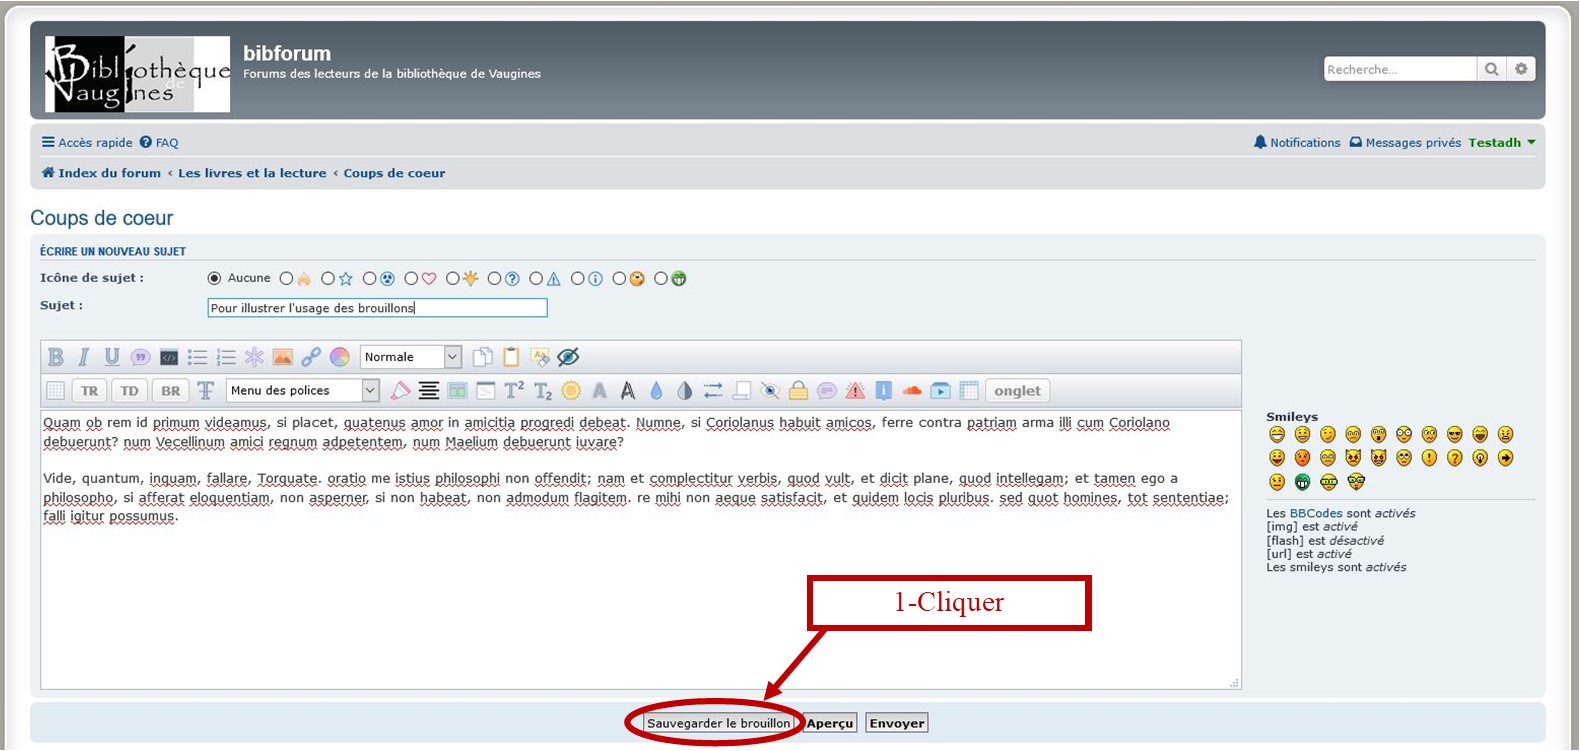
Task: Open the font colour picker wheel
Action: (340, 357)
